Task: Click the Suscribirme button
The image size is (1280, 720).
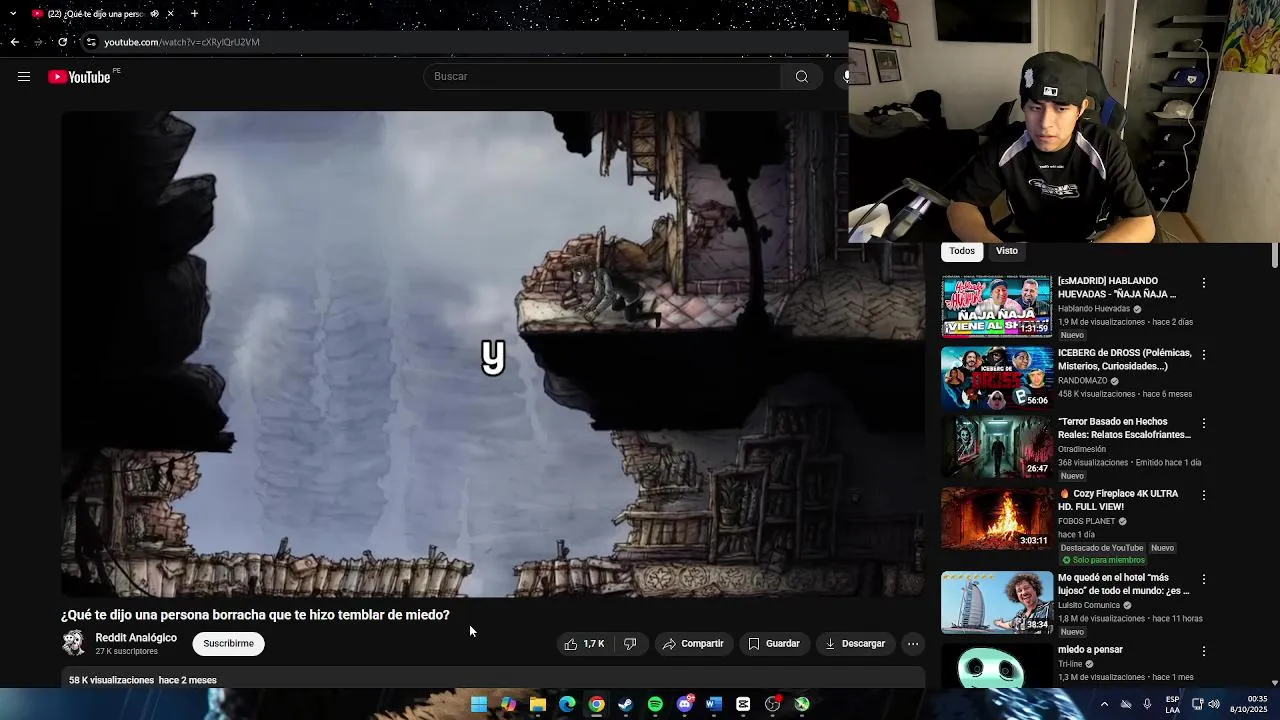Action: pyautogui.click(x=228, y=644)
